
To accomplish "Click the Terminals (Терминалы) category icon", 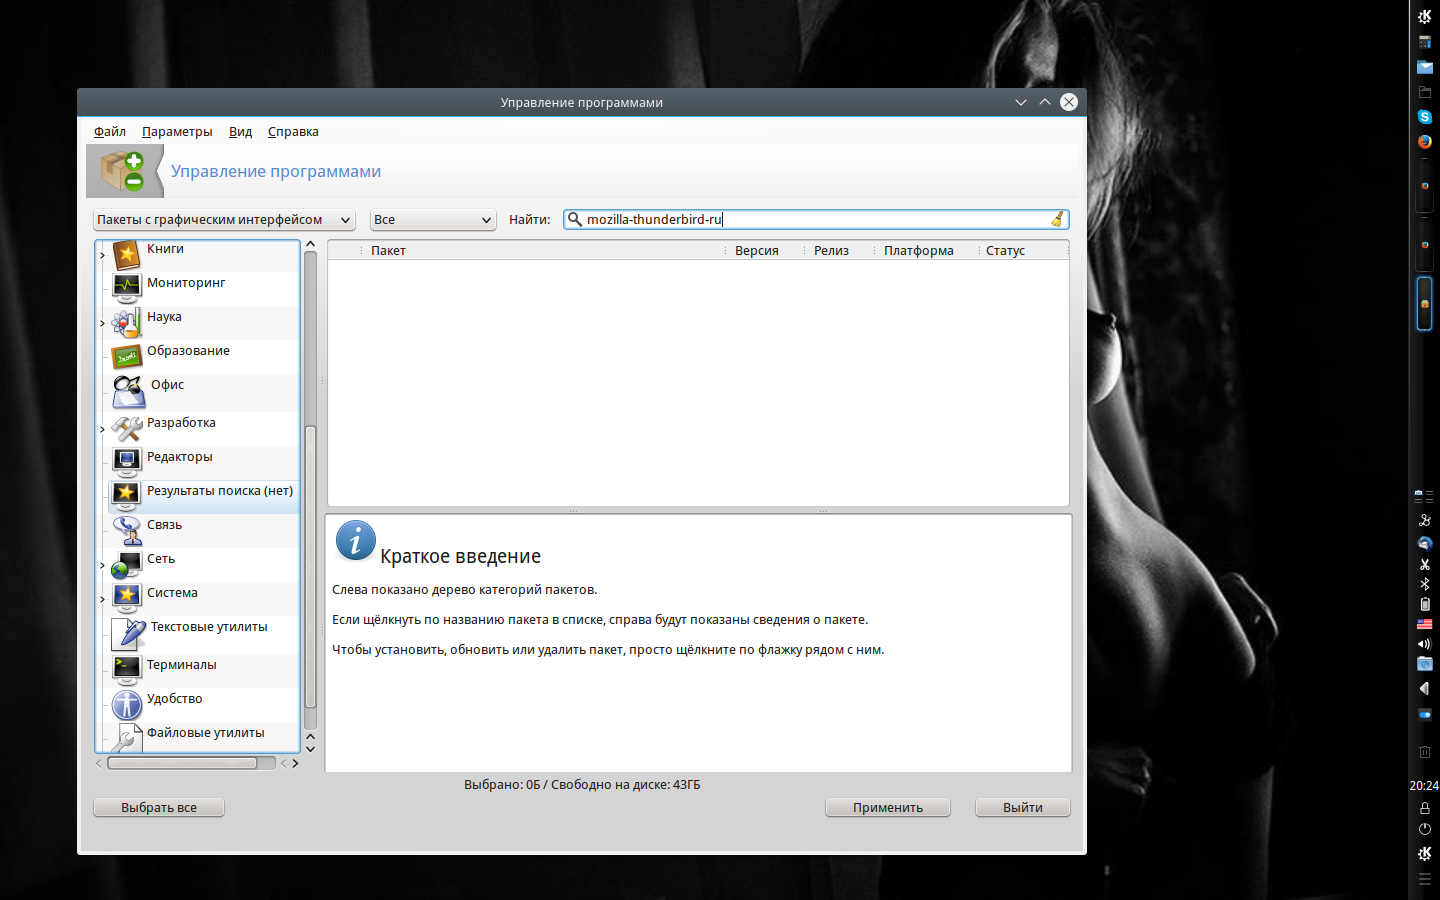I will click(127, 669).
